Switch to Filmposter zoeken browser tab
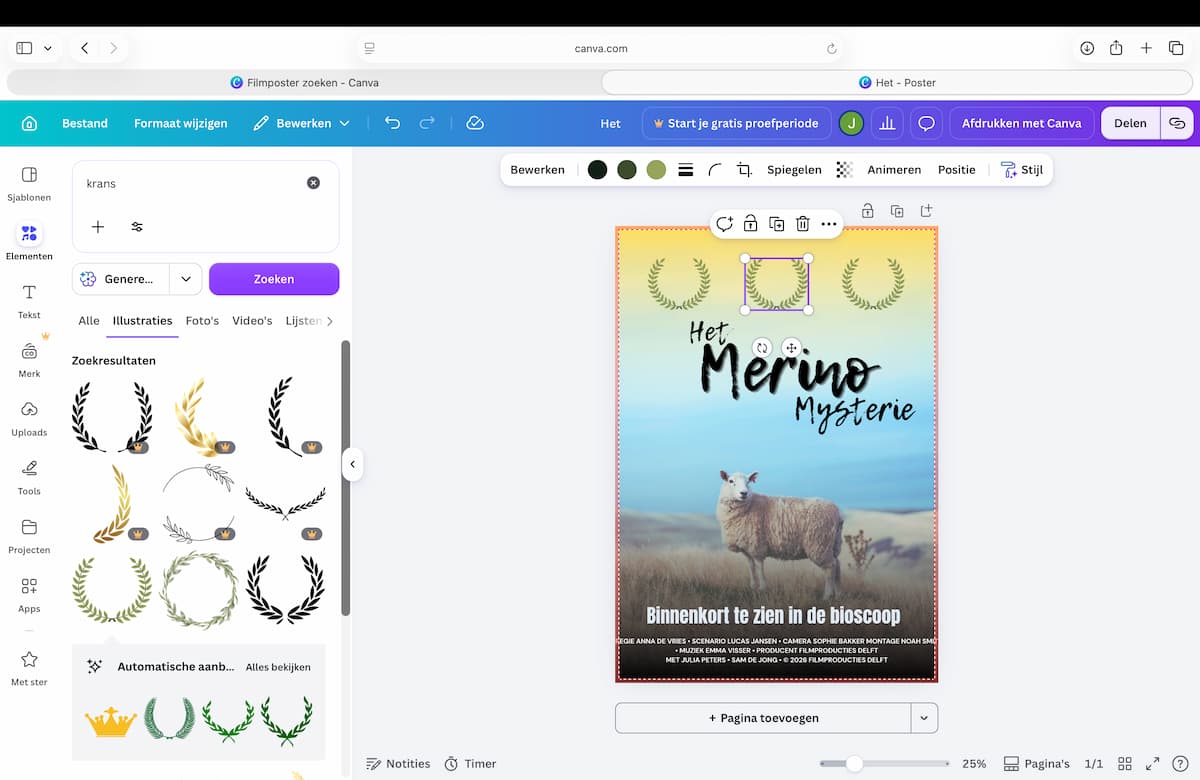This screenshot has height=780, width=1200. pos(304,82)
